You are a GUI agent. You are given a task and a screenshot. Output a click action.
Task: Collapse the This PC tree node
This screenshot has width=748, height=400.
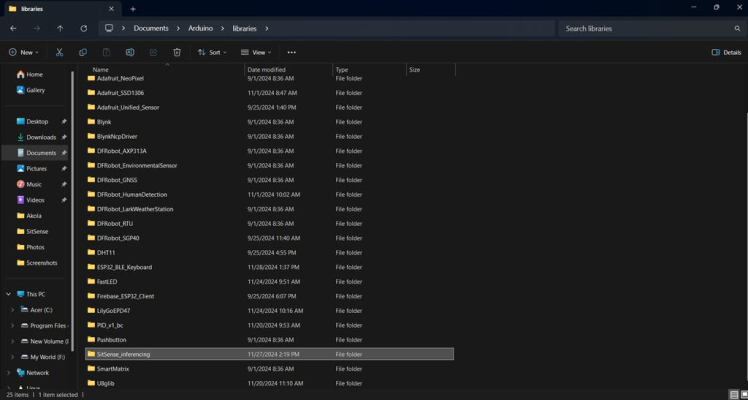(x=9, y=294)
